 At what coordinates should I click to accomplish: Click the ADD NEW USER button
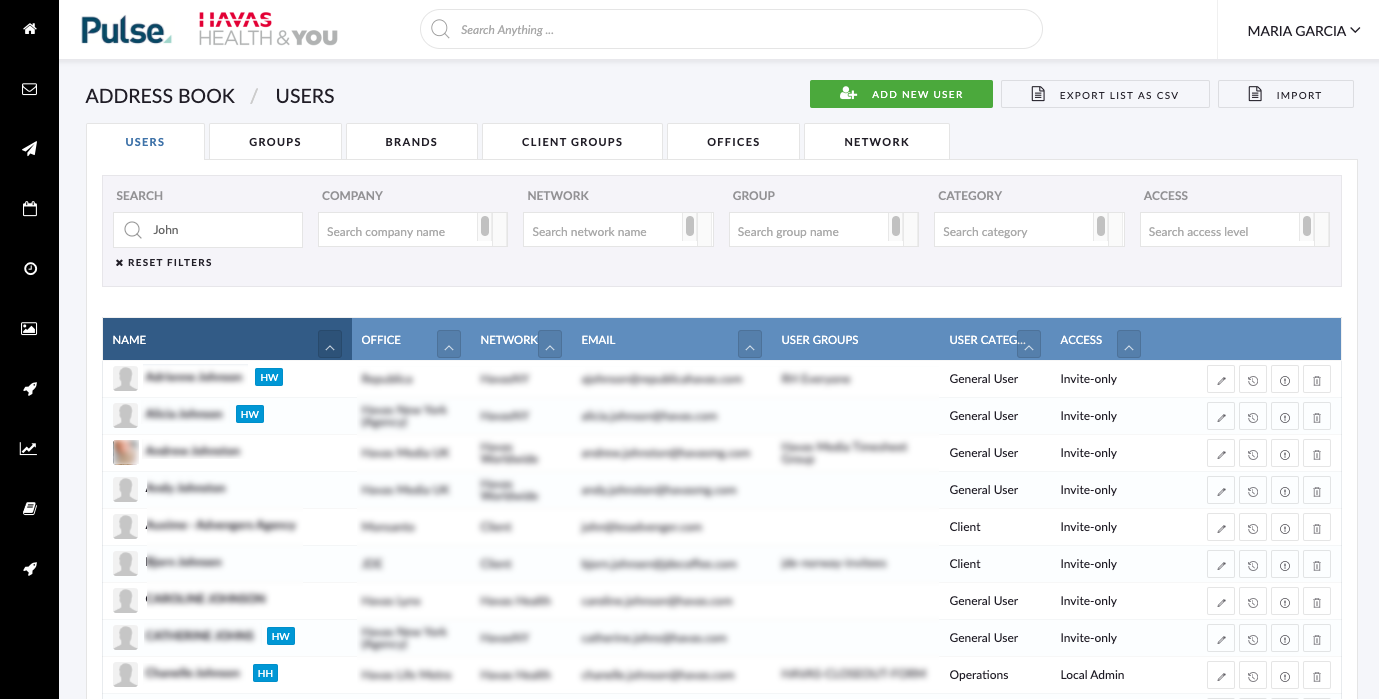tap(901, 93)
